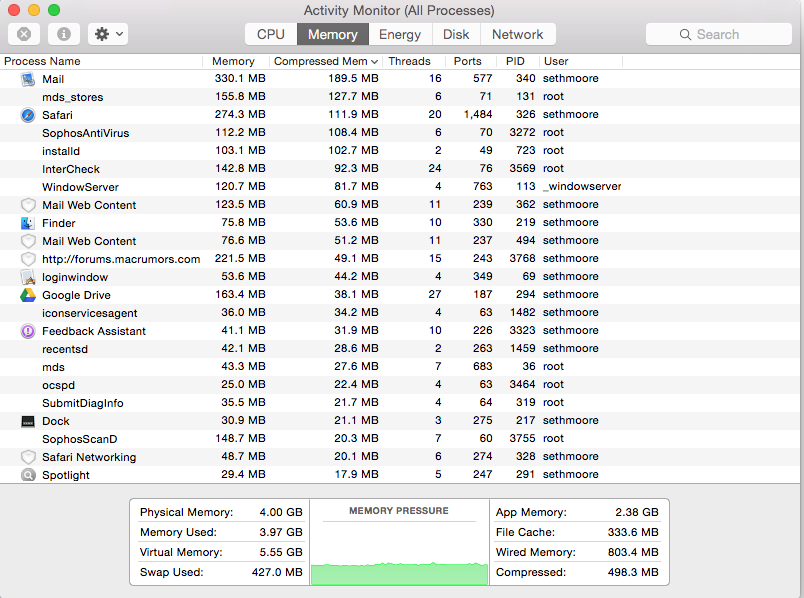
Task: Click the Mail app icon
Action: pyautogui.click(x=28, y=79)
